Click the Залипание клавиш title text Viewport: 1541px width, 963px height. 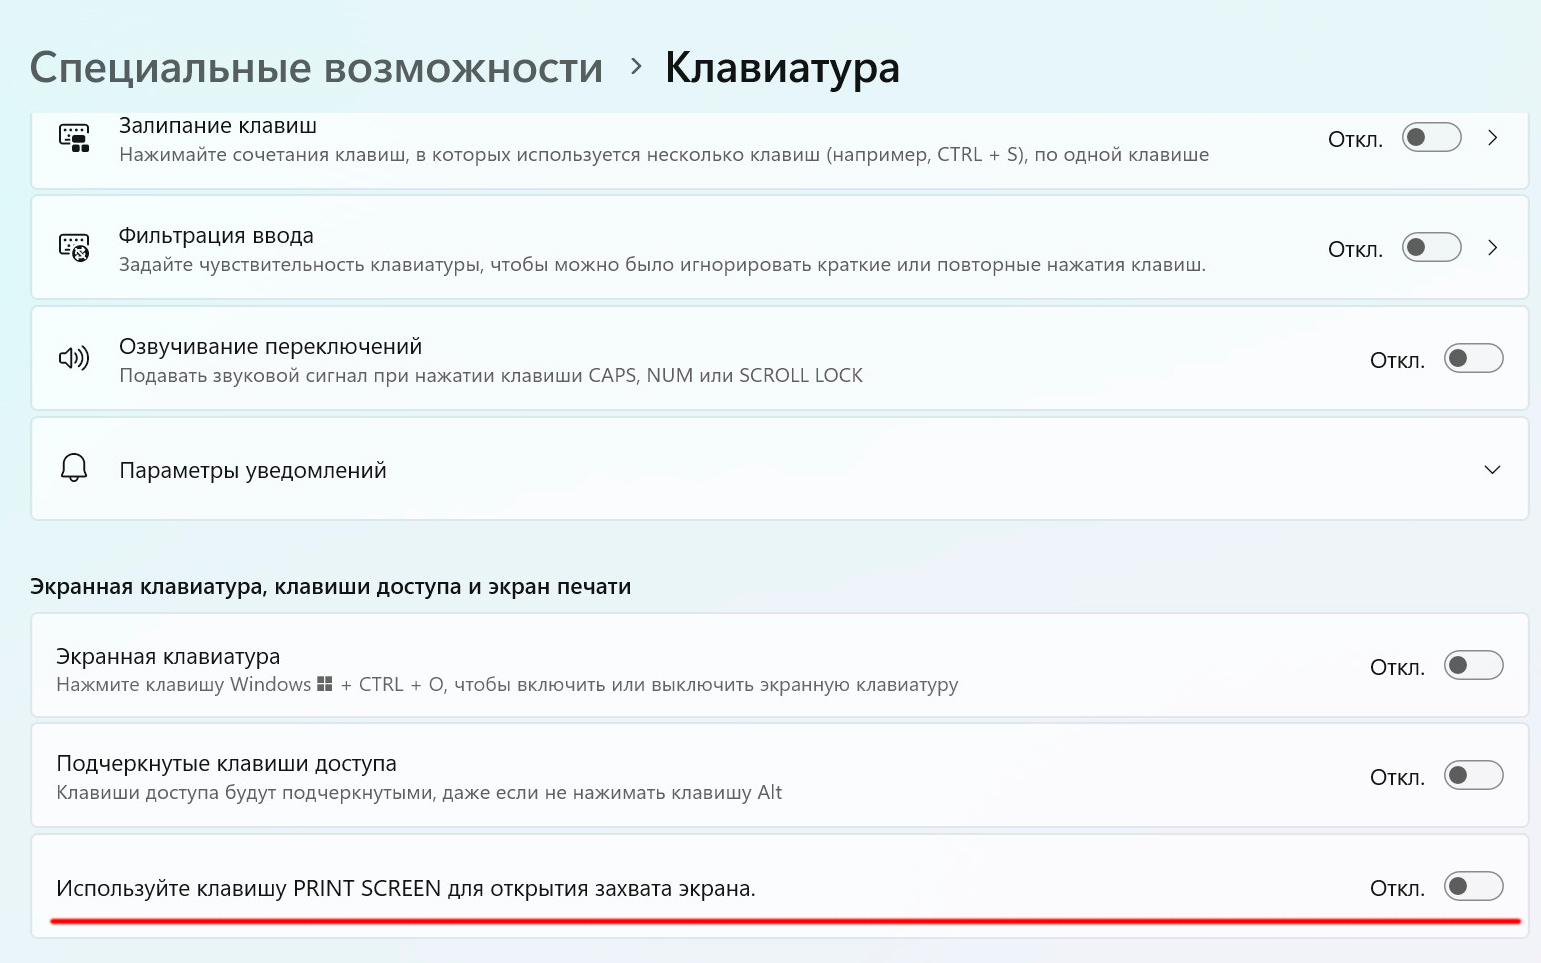[x=218, y=126]
